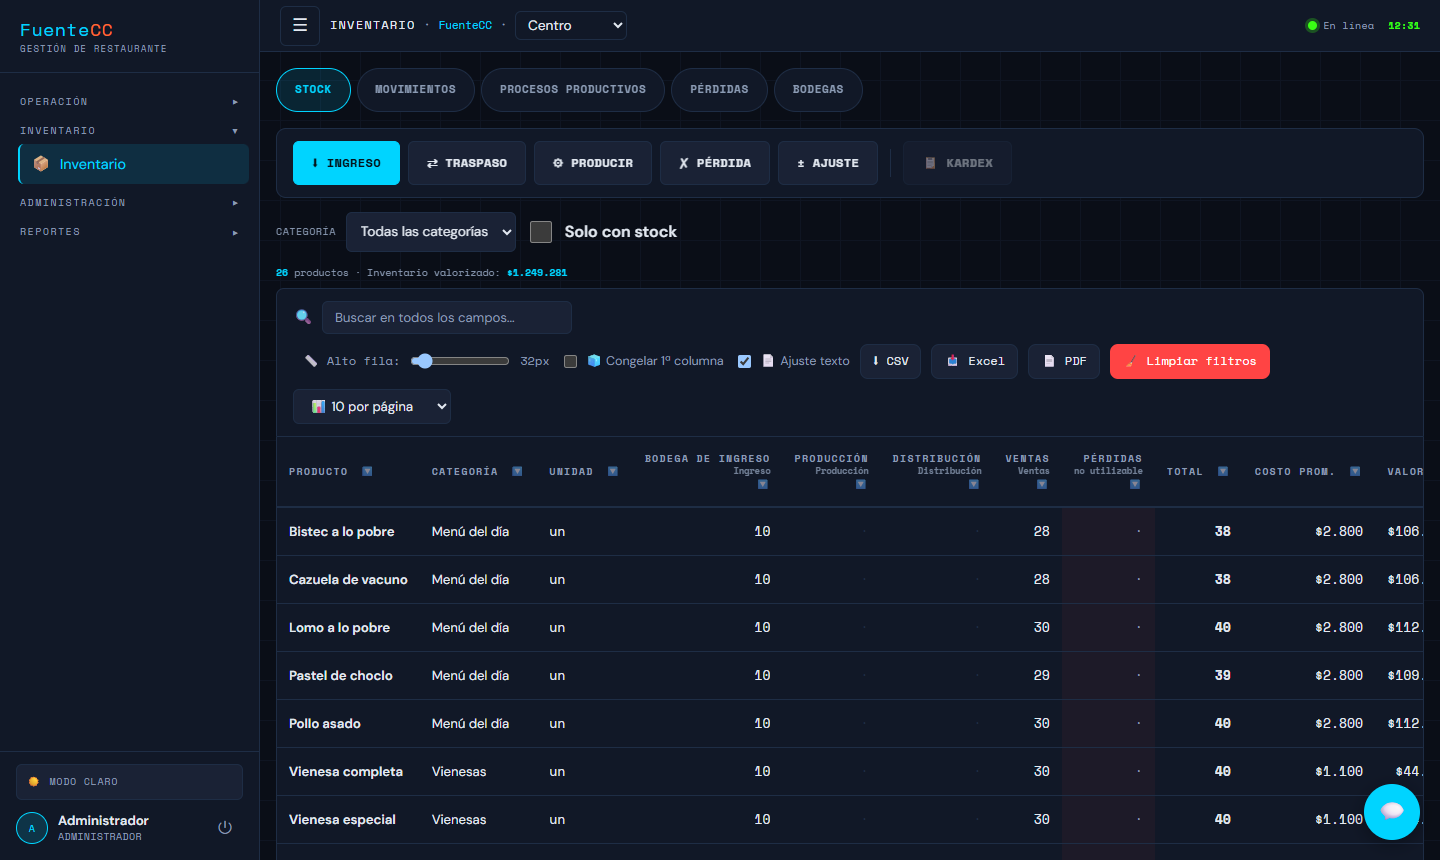Click the search magnifier icon
The image size is (1440, 860).
pyautogui.click(x=303, y=317)
